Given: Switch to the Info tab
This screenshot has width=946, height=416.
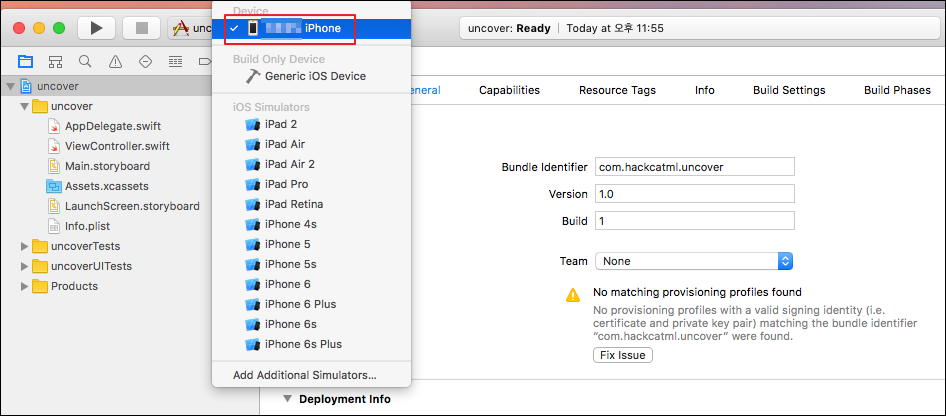Looking at the screenshot, I should (x=705, y=90).
